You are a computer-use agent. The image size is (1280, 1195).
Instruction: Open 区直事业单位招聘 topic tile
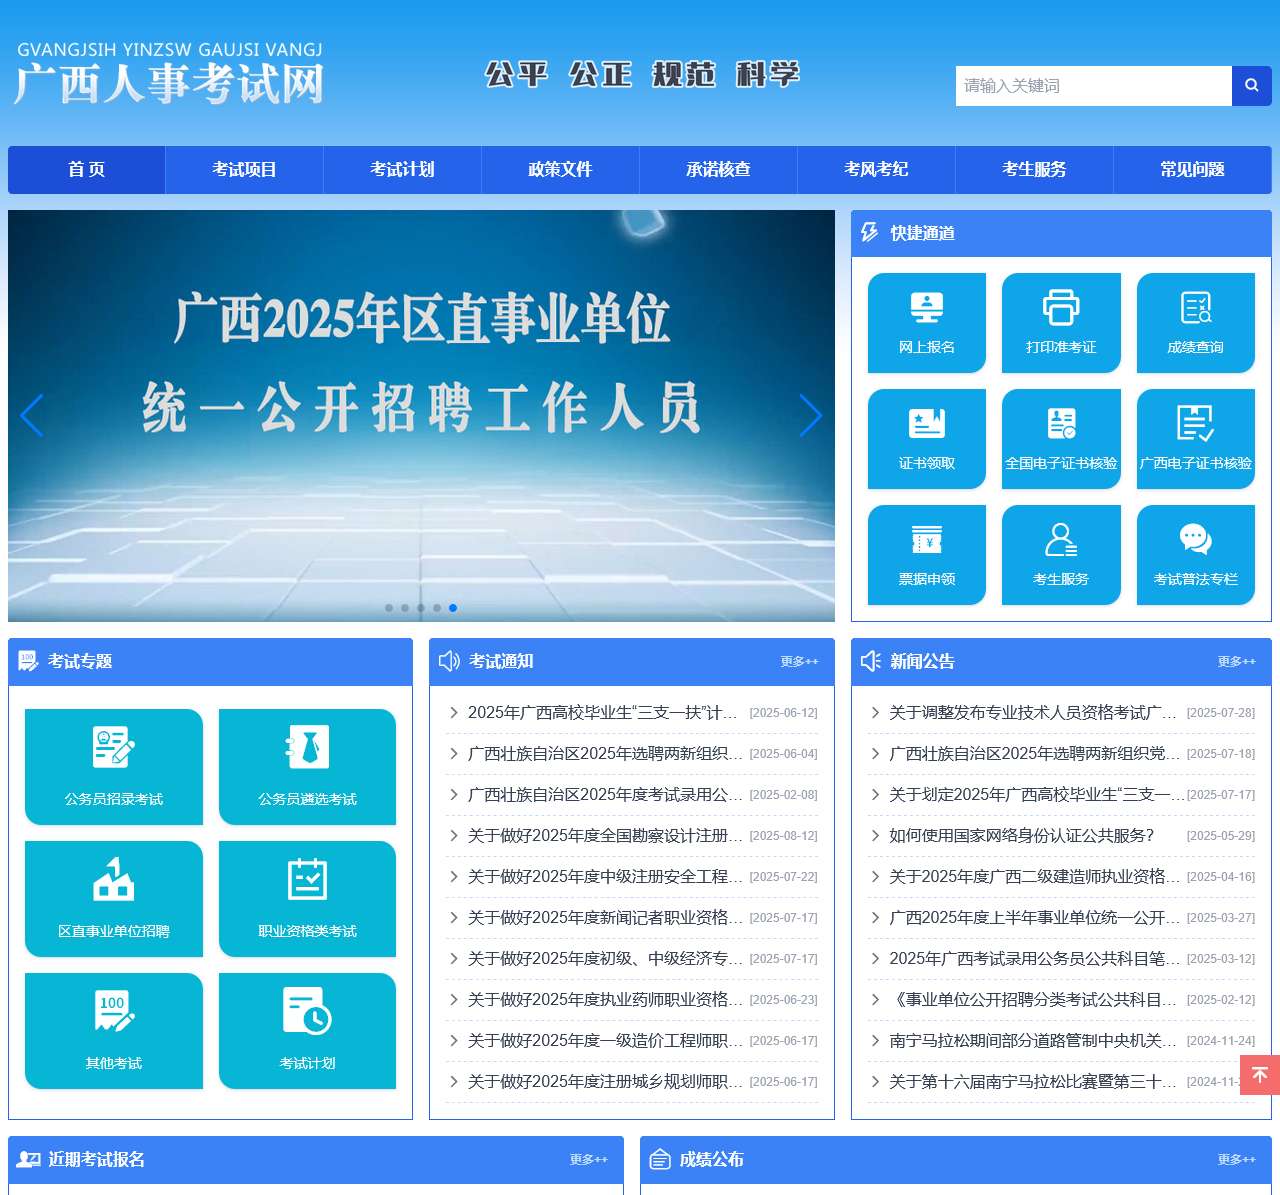(x=114, y=898)
